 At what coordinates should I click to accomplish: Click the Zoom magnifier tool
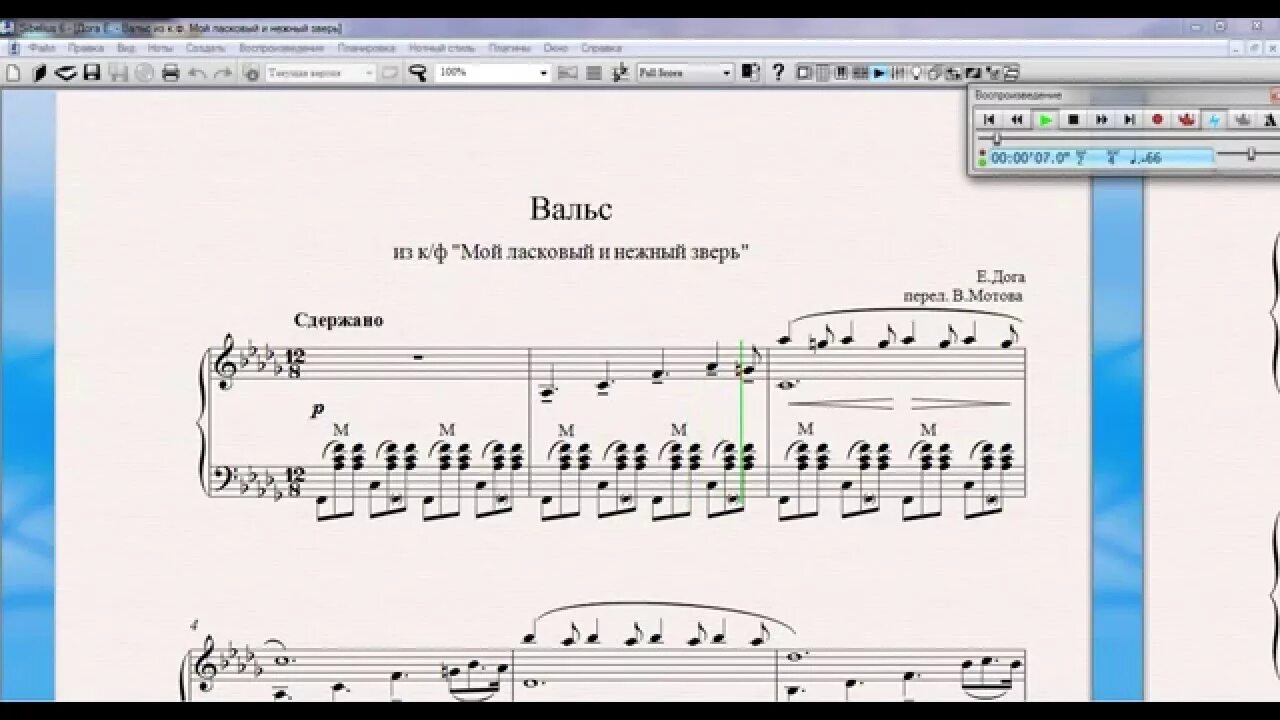(418, 72)
